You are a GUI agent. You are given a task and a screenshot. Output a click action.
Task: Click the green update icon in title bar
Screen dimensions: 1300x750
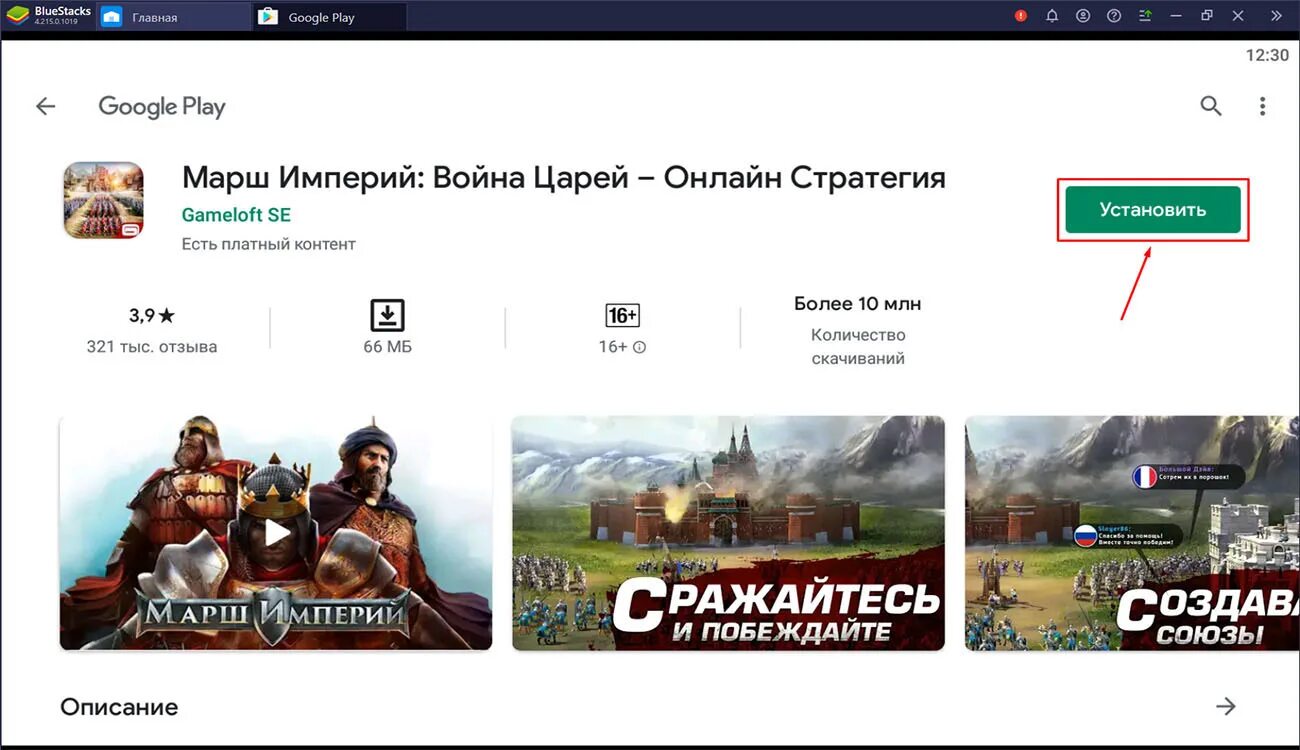click(x=1145, y=16)
